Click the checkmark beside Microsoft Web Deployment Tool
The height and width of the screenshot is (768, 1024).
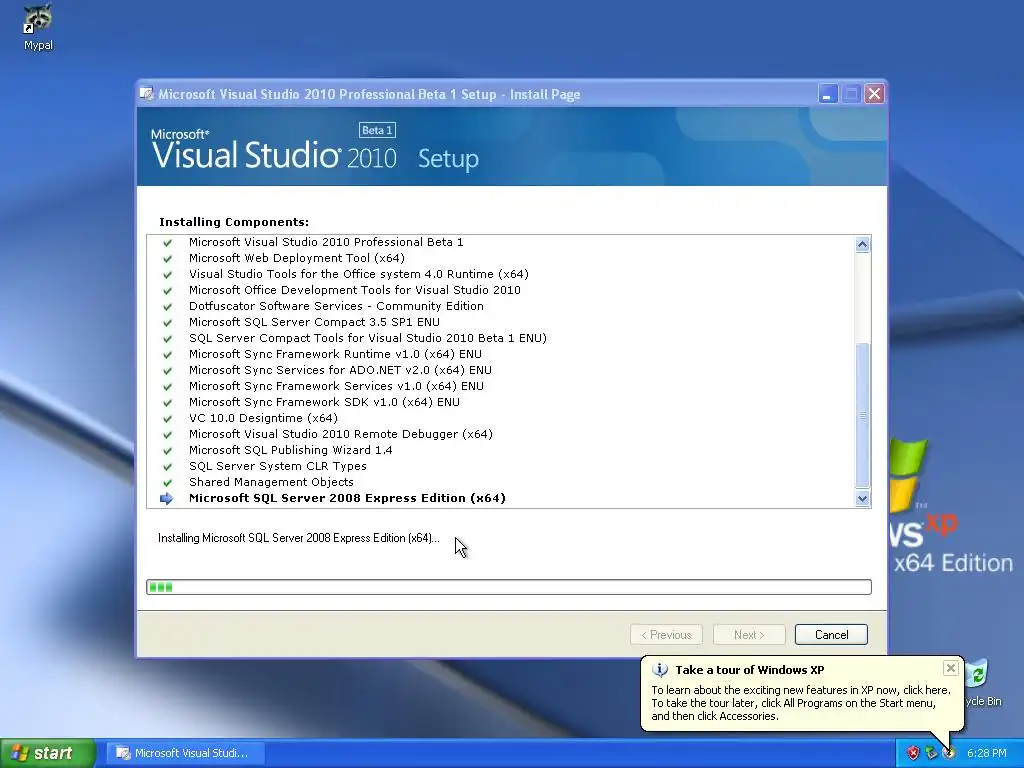pyautogui.click(x=167, y=259)
